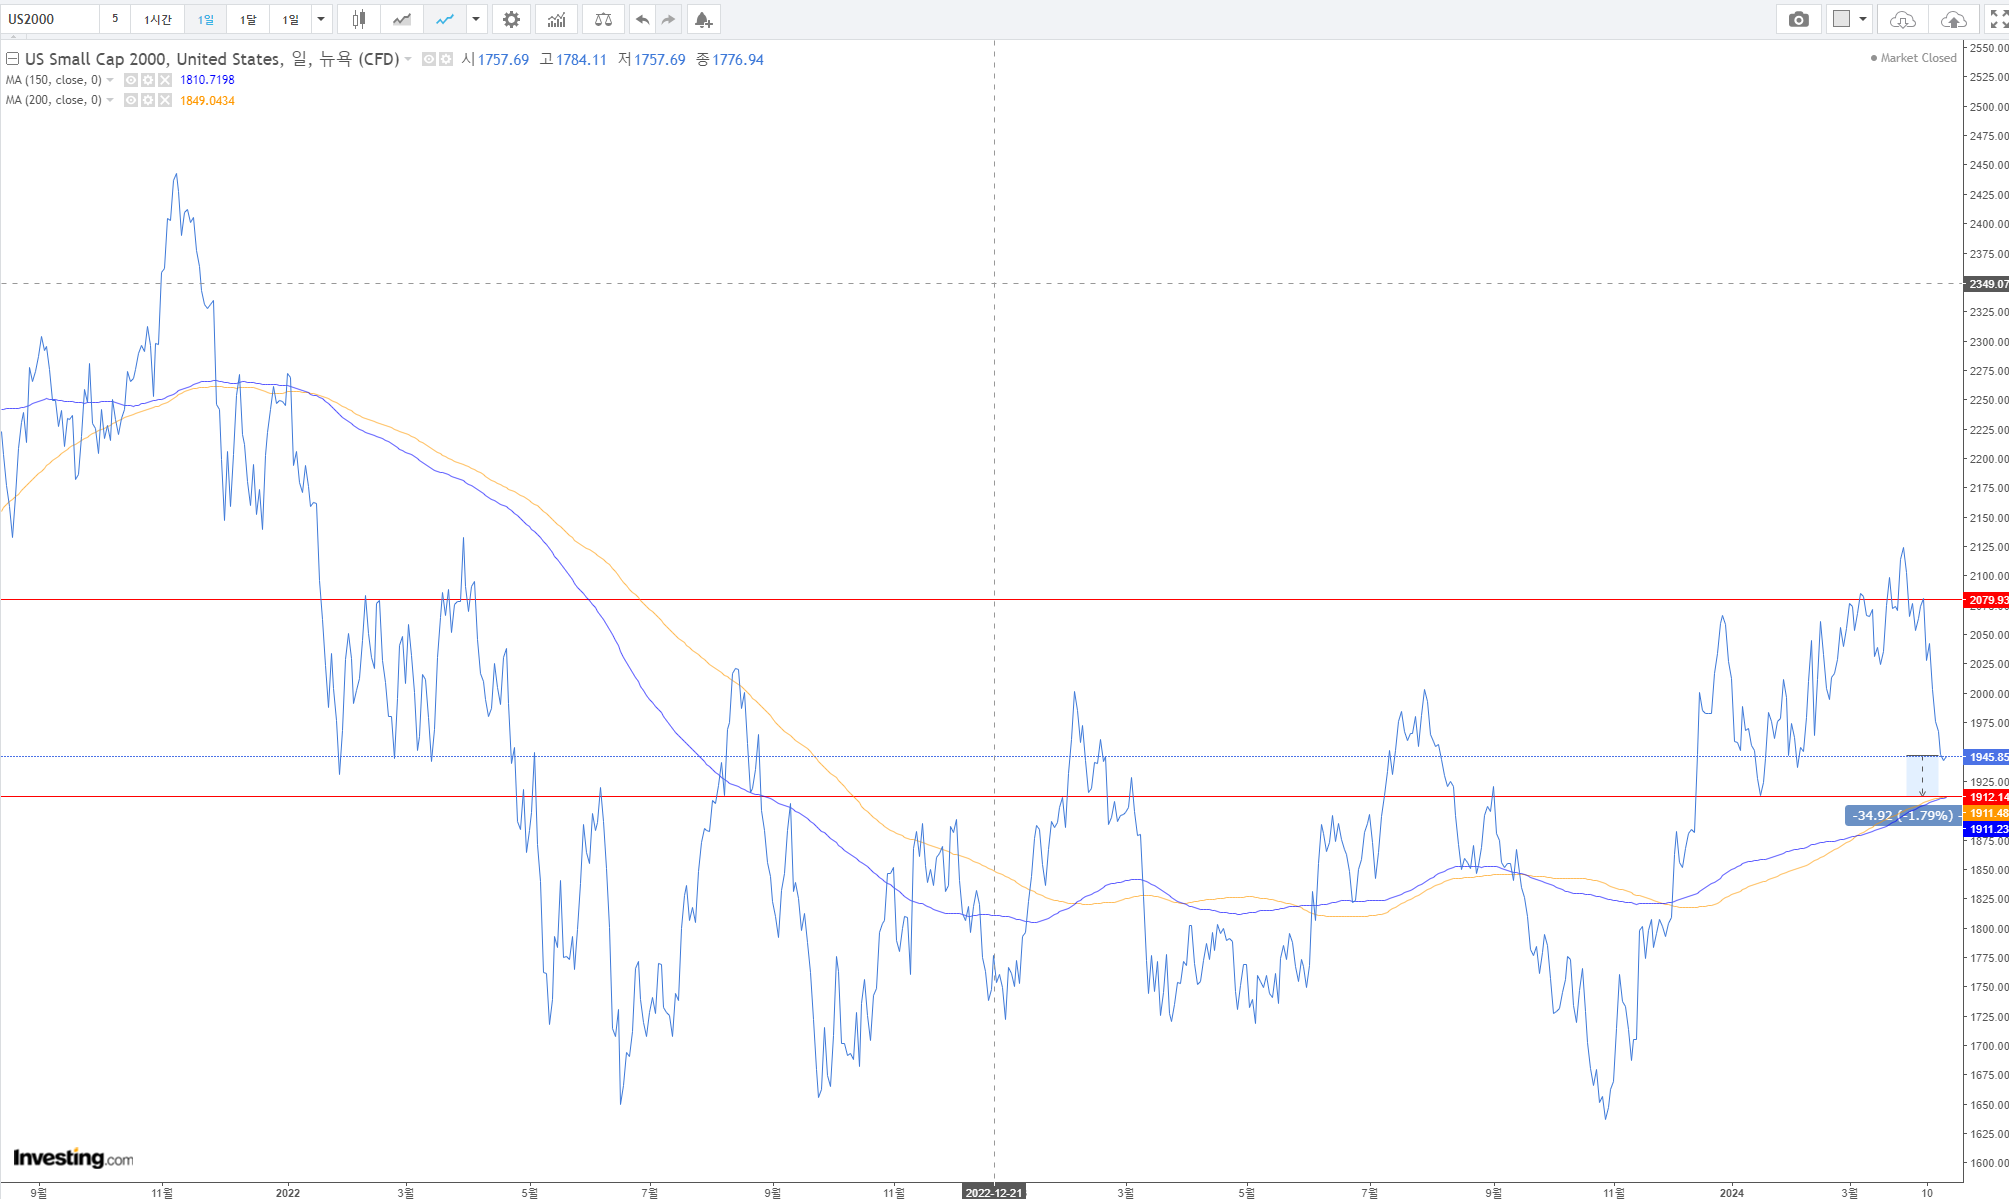The image size is (2009, 1199).
Task: Select the 1달 interval tab
Action: 248,19
